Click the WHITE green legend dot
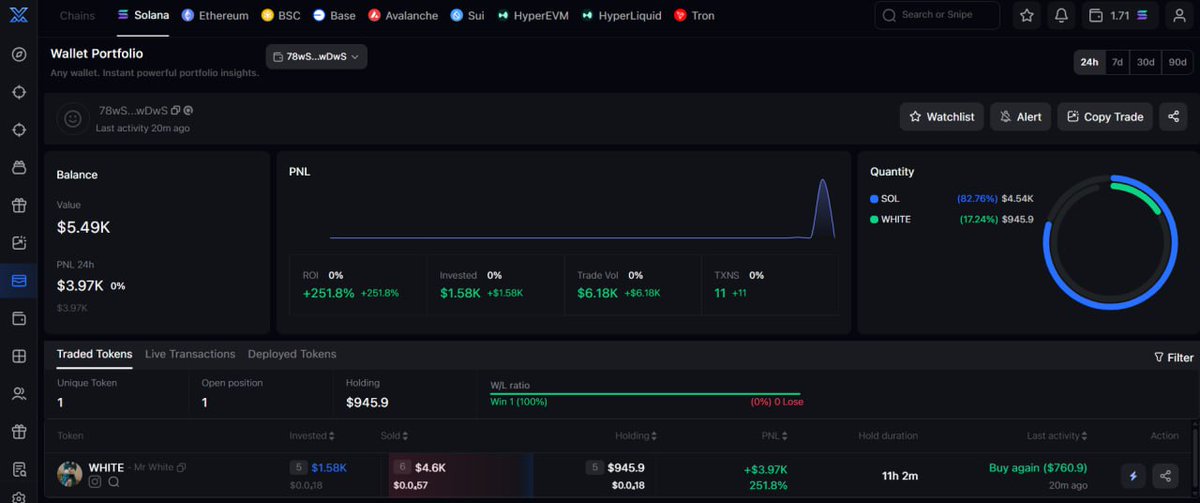 click(x=874, y=219)
